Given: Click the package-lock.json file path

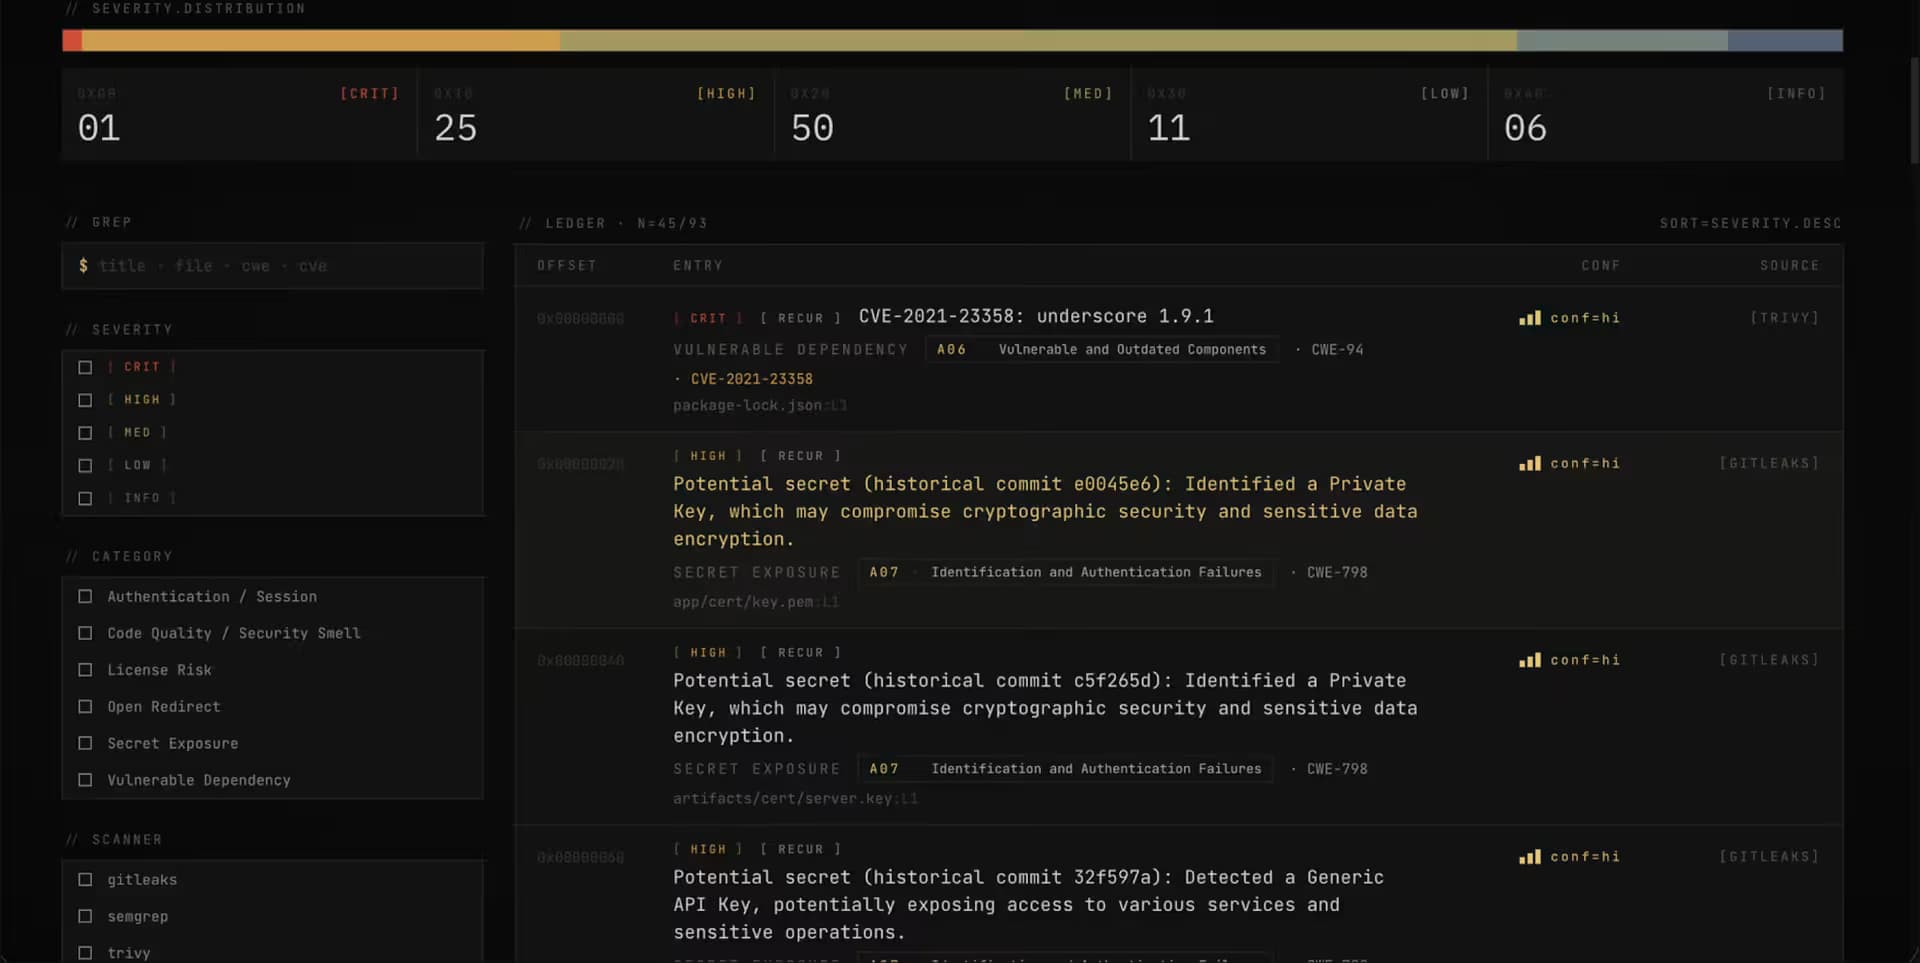Looking at the screenshot, I should (760, 405).
